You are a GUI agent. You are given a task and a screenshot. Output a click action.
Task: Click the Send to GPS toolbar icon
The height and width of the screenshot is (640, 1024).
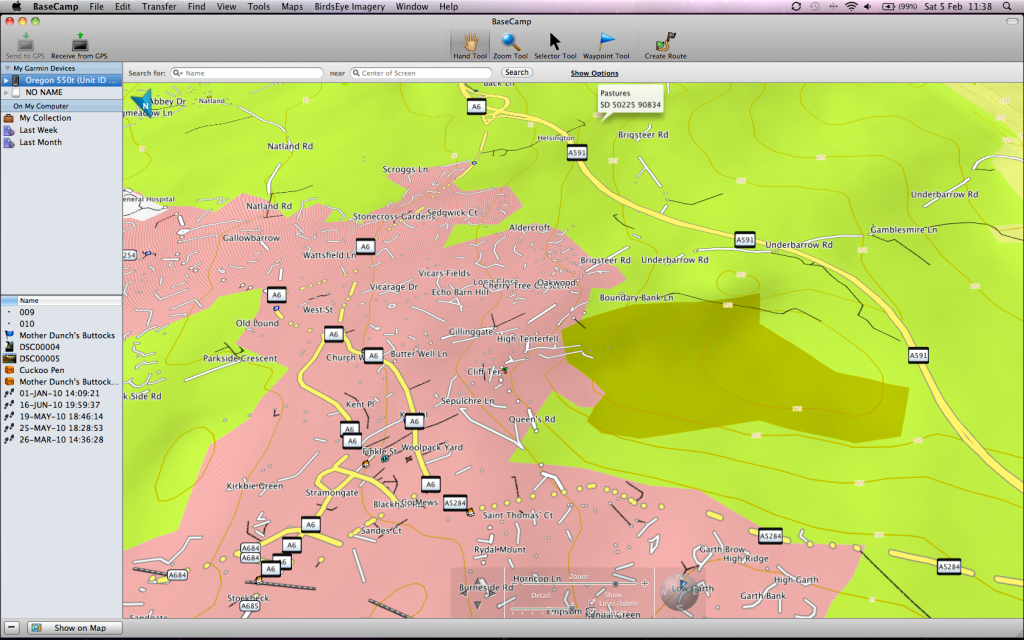coord(25,42)
